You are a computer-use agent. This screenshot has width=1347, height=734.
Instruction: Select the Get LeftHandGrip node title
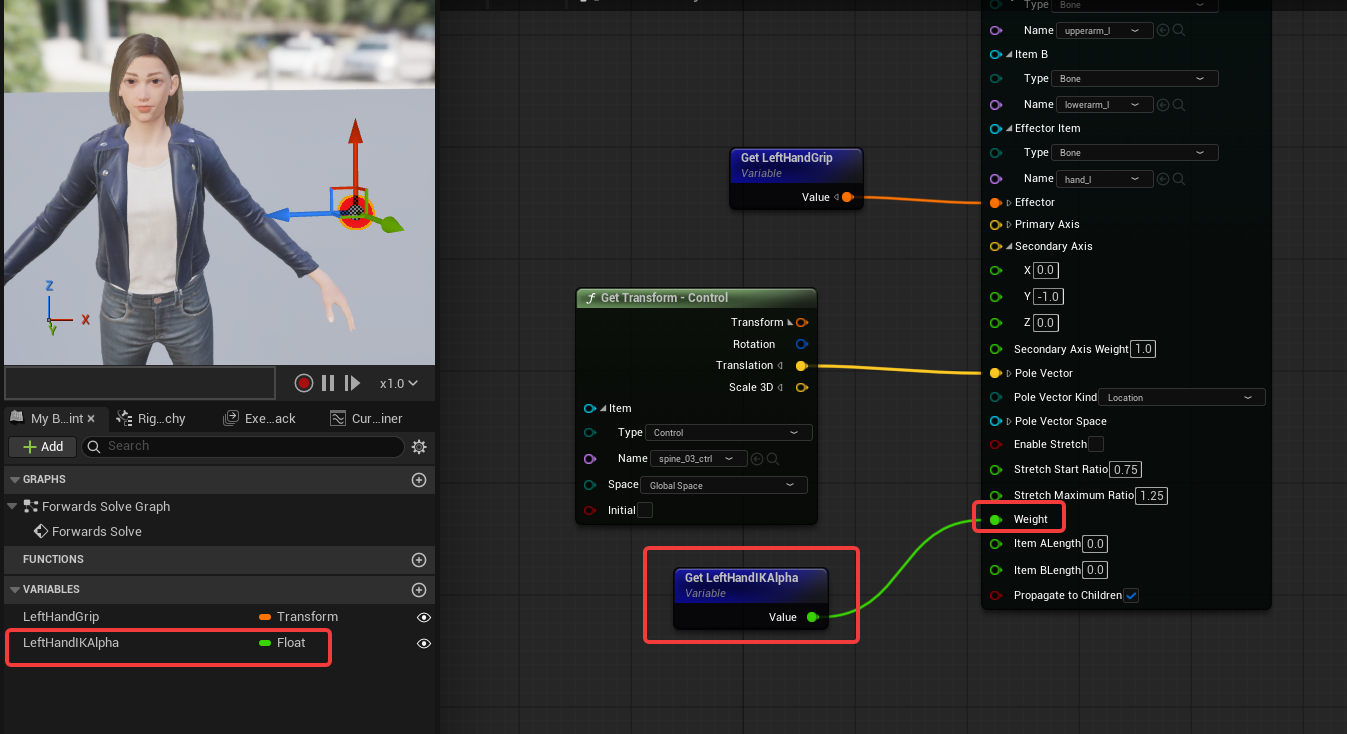786,158
